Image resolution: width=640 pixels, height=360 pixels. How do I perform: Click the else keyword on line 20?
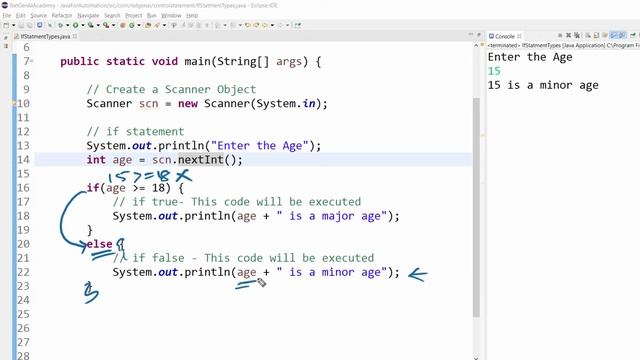pyautogui.click(x=99, y=244)
